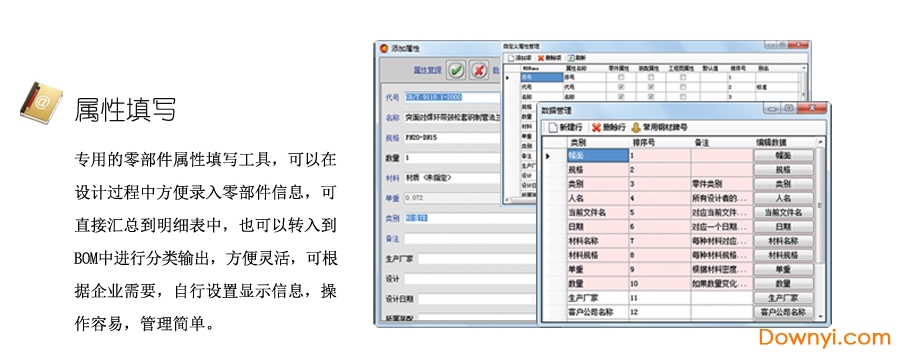Toggle 零件属性 checkbox in the 序号 row

tap(621, 77)
